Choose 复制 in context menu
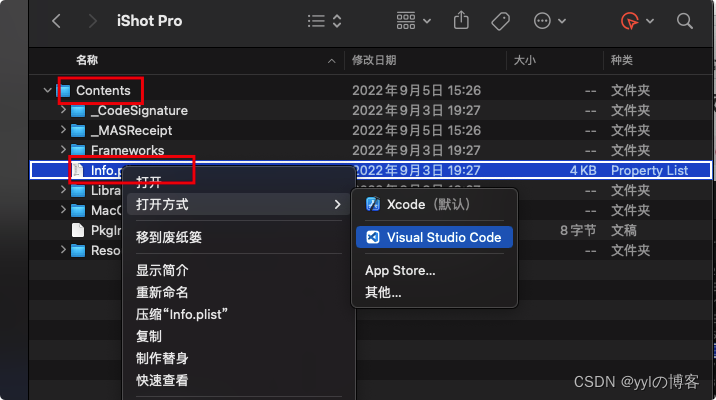 tap(239, 336)
